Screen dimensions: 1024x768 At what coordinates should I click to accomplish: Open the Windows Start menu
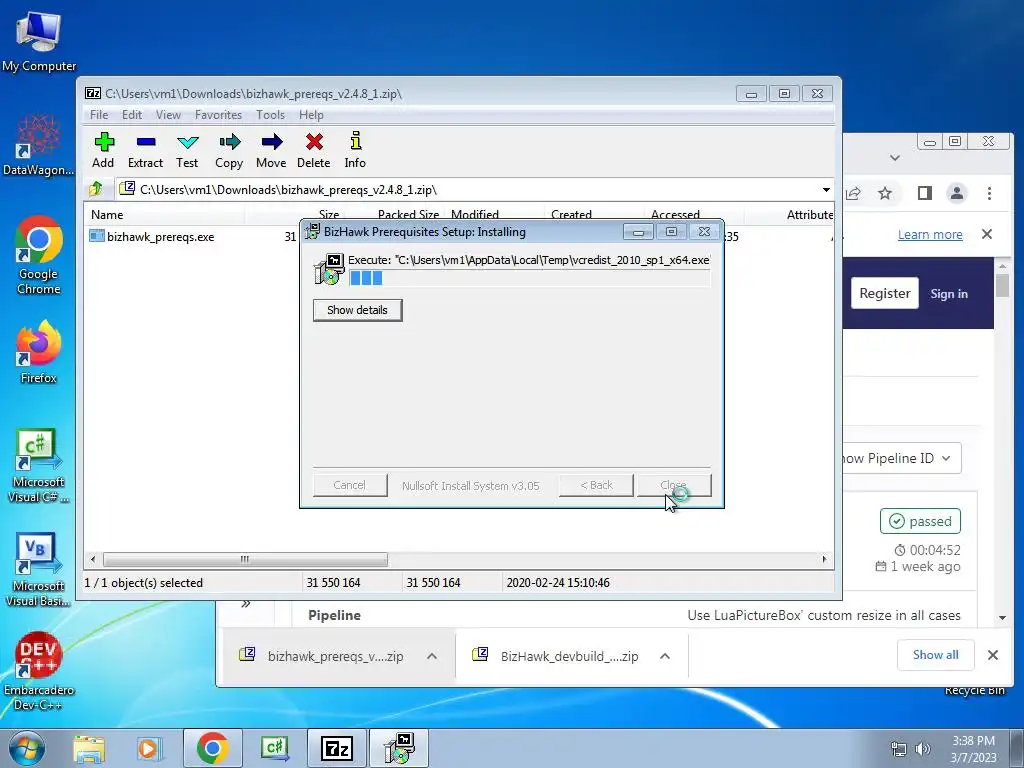pos(27,748)
